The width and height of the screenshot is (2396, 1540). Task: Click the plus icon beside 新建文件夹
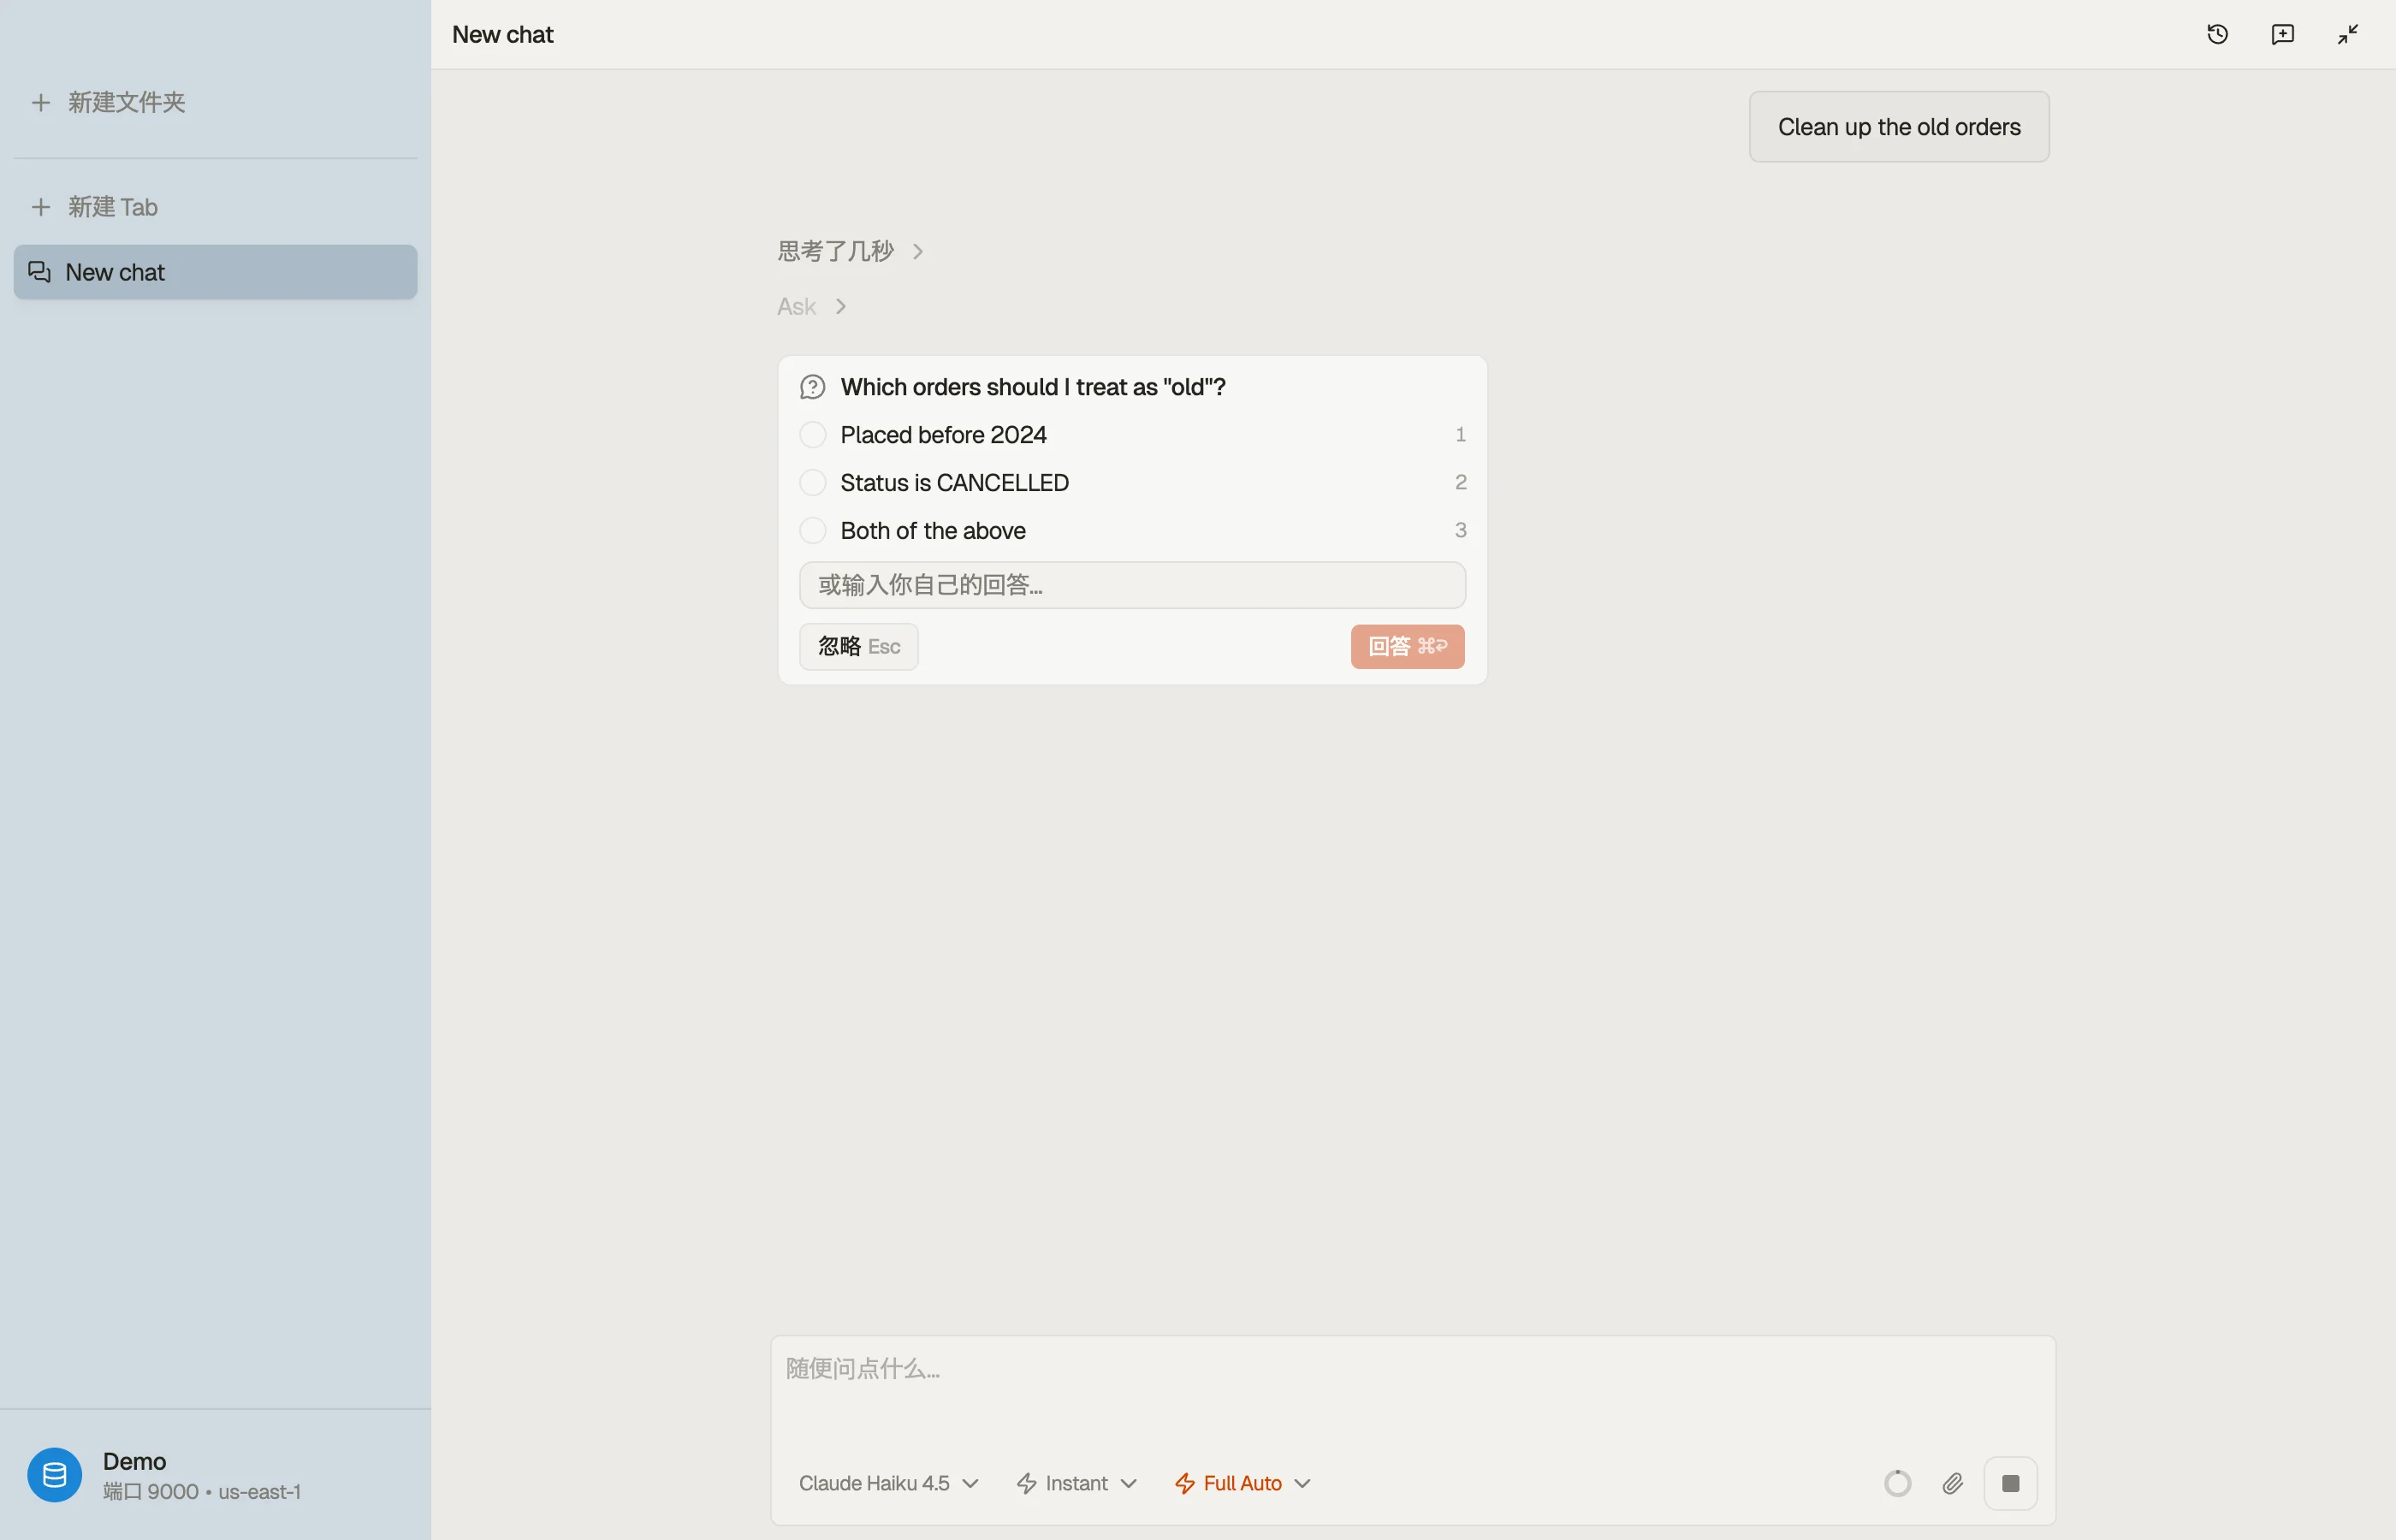[x=41, y=102]
